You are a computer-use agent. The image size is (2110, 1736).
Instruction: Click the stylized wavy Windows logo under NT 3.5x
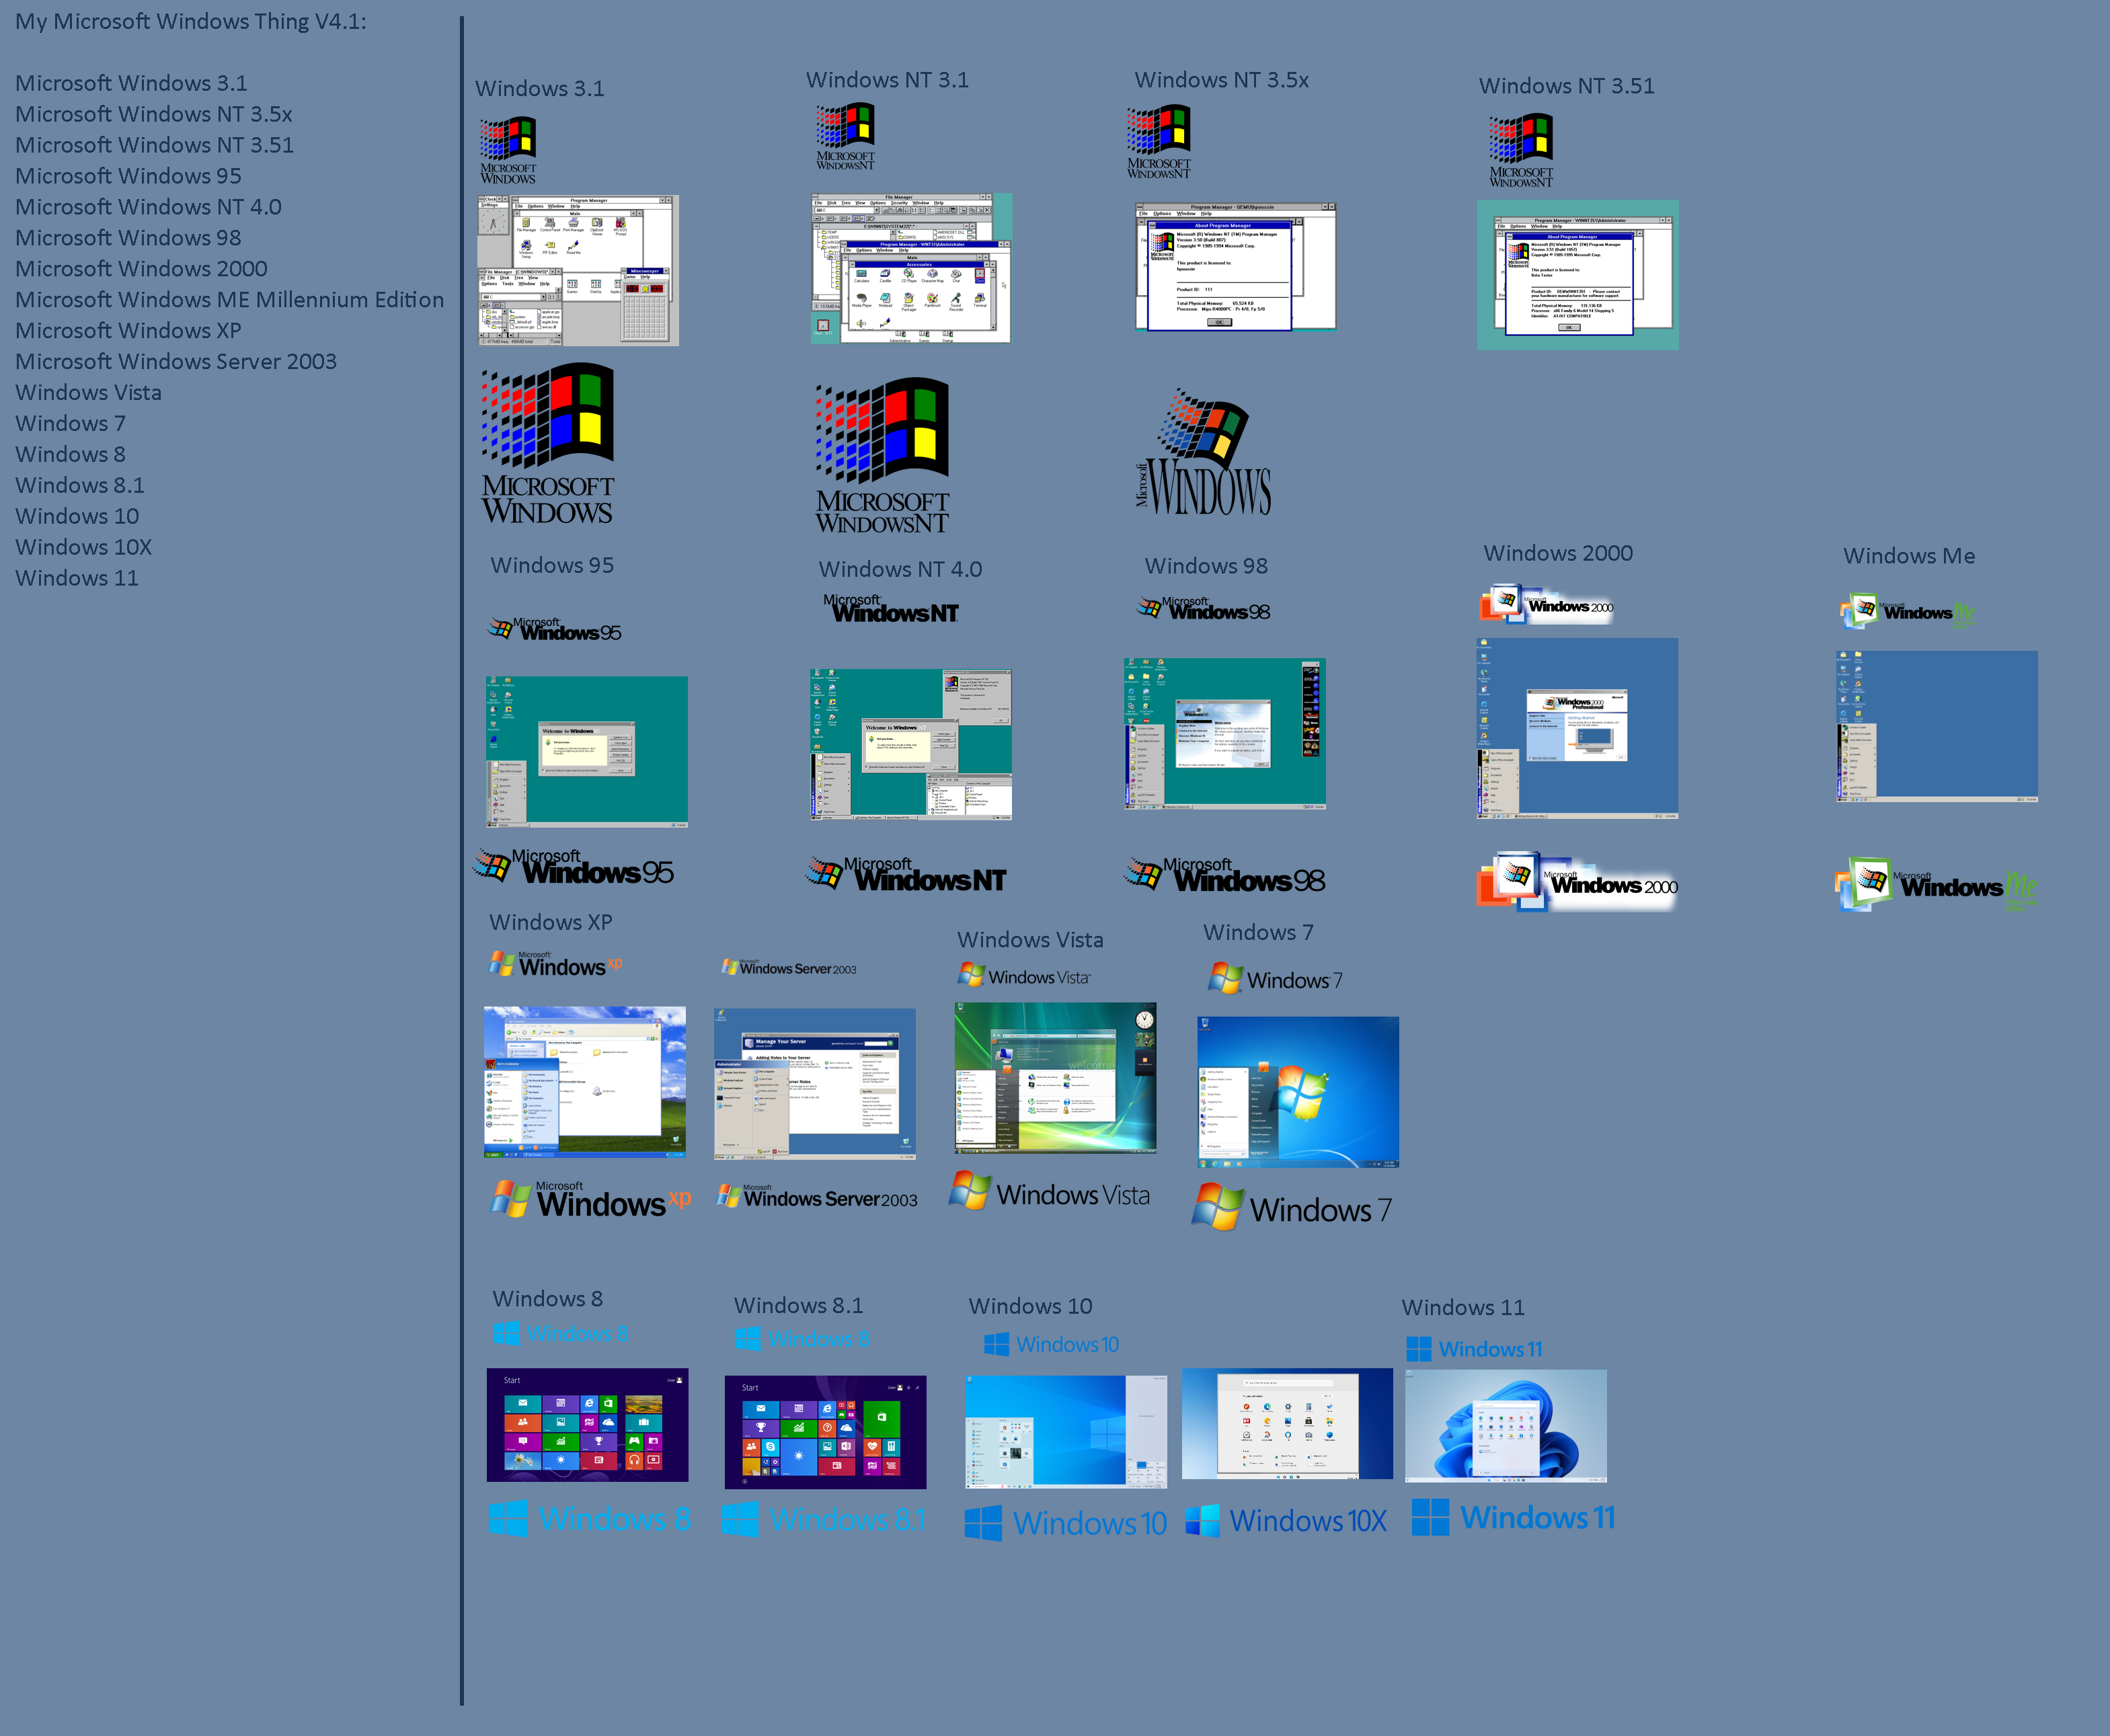[x=1204, y=452]
